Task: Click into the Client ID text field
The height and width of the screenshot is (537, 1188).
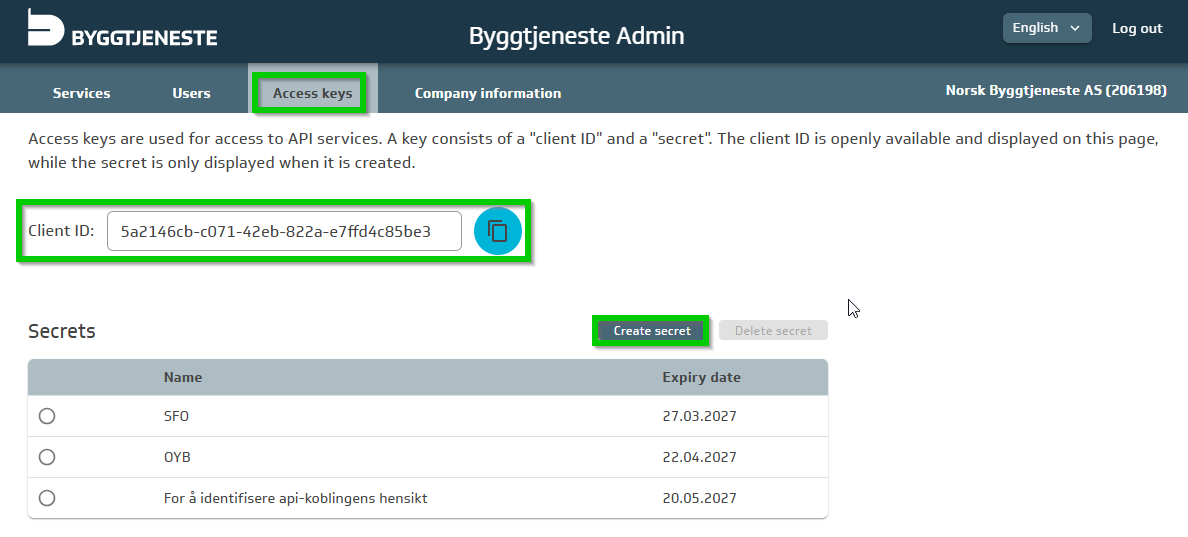Action: [x=284, y=231]
